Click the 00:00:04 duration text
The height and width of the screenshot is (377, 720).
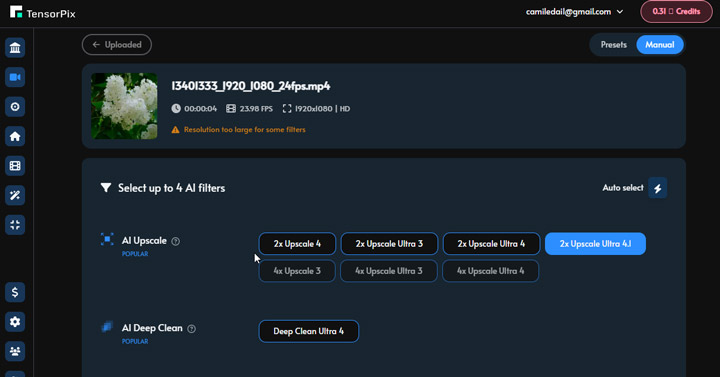(201, 109)
